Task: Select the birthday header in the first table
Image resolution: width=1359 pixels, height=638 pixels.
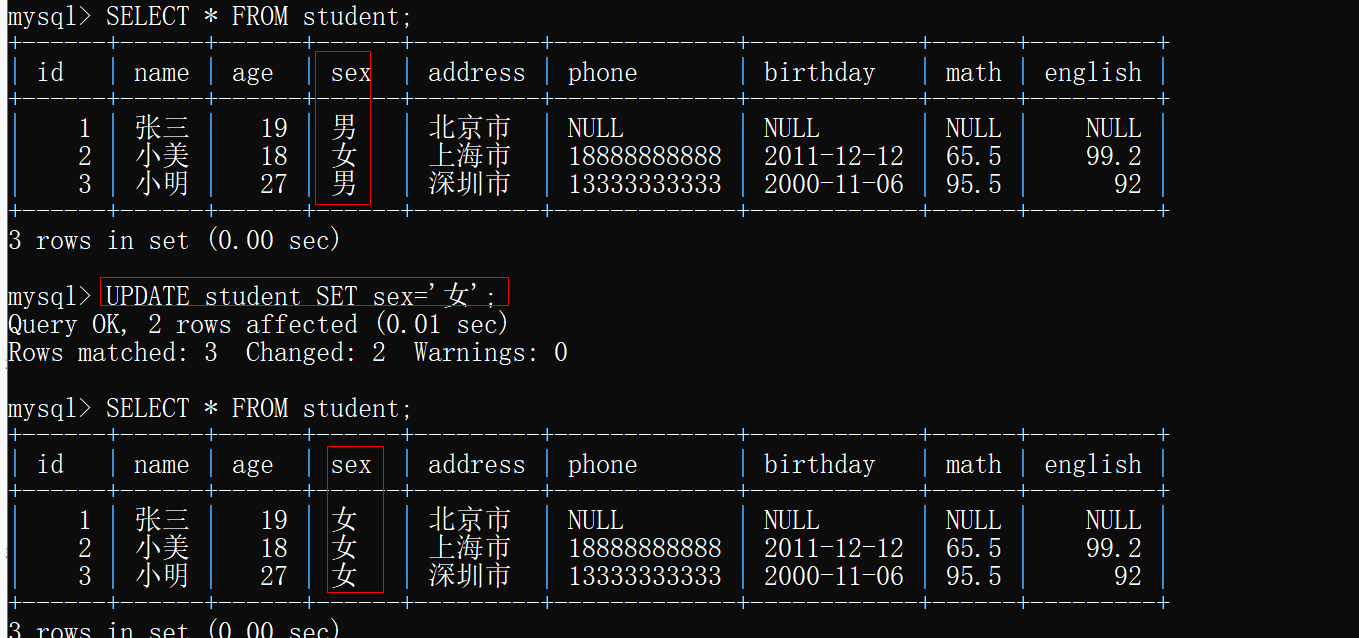Action: 819,73
